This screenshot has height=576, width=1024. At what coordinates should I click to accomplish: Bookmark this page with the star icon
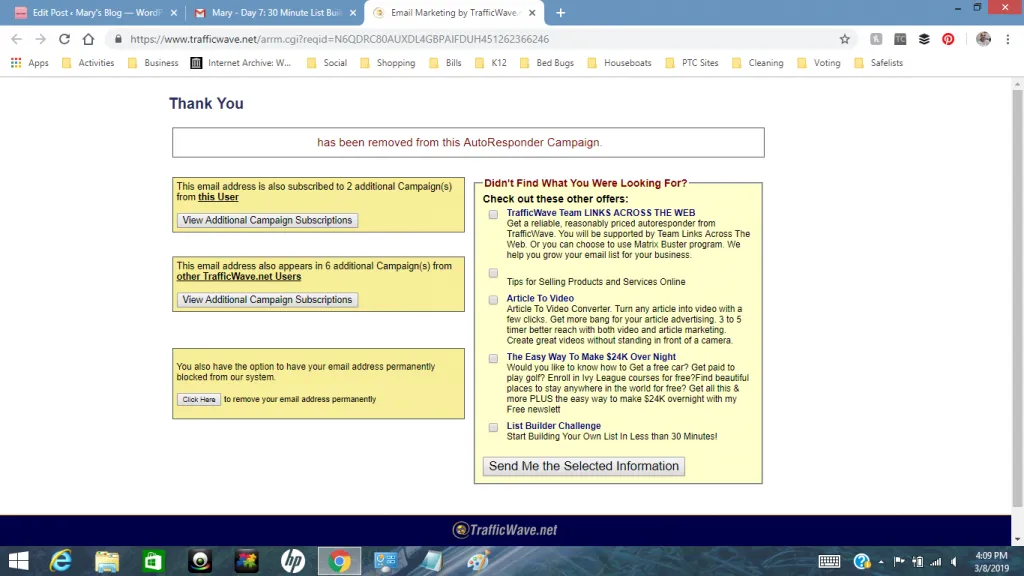coord(844,39)
